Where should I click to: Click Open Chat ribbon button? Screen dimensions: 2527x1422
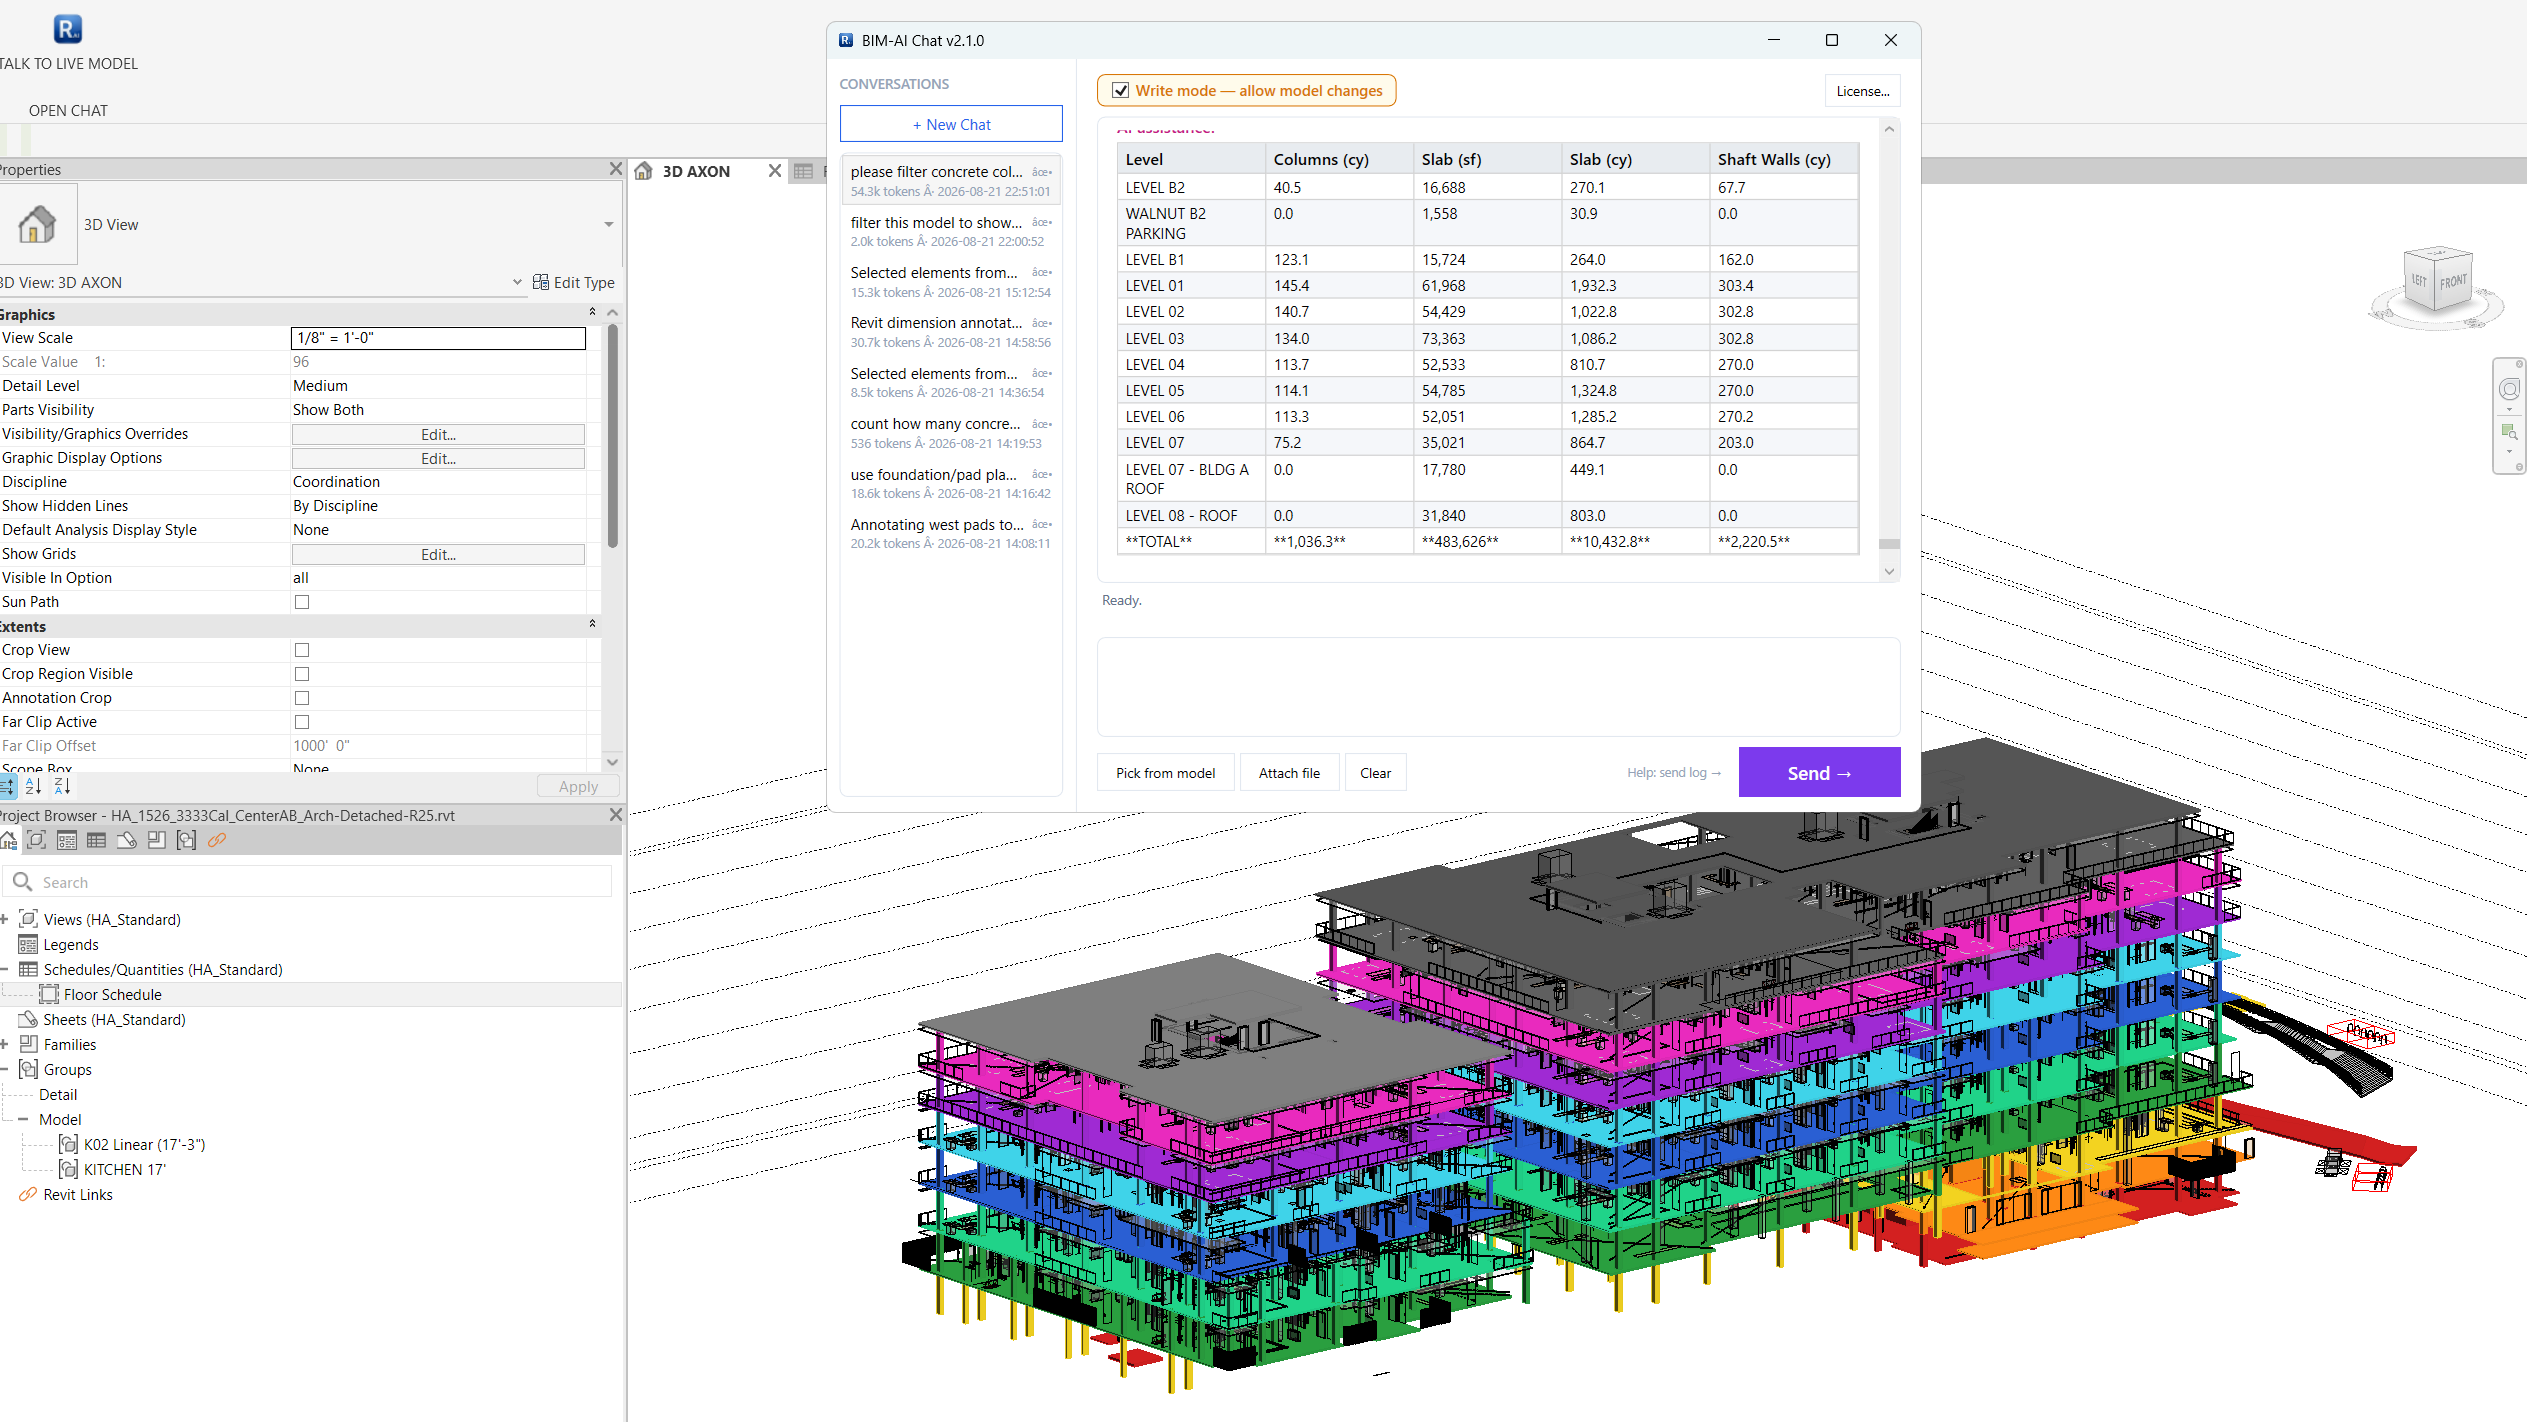(68, 111)
